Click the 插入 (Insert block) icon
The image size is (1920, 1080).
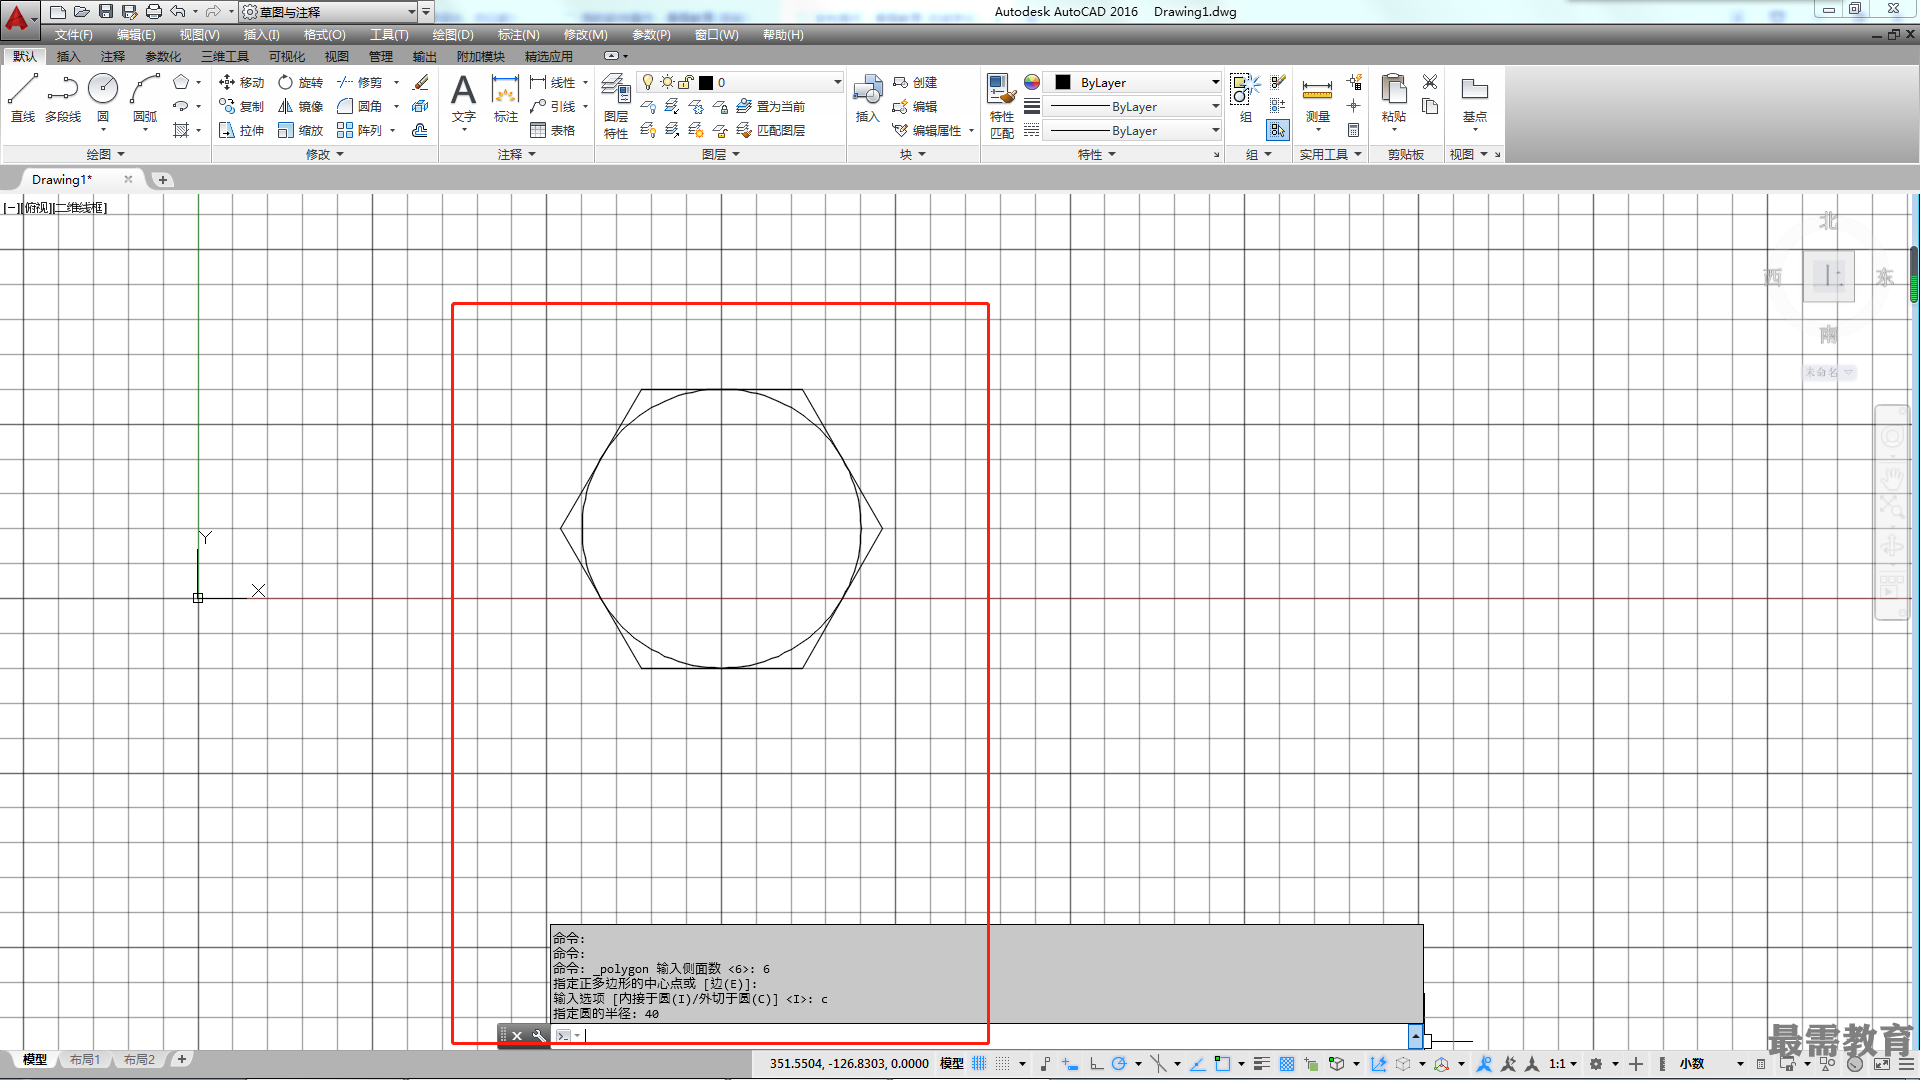point(867,98)
